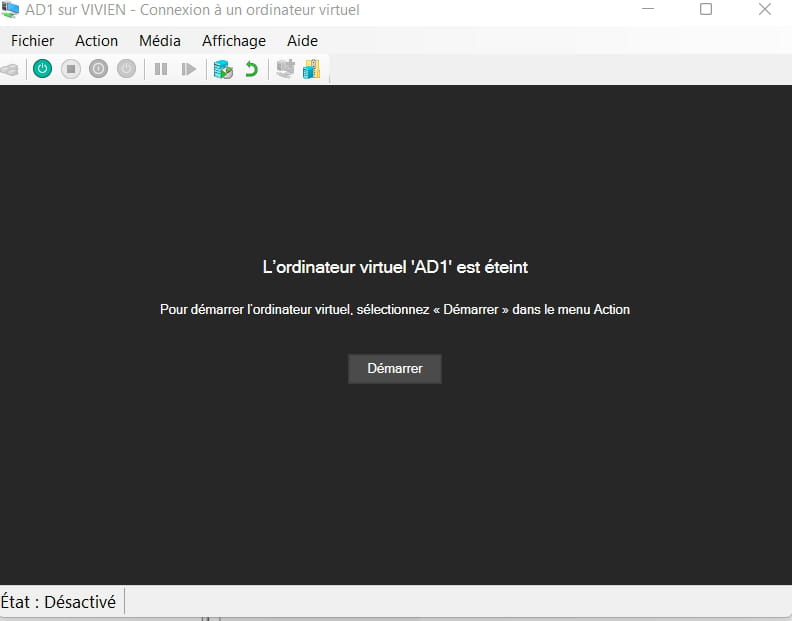Click the 'État : Désactivé' status text
This screenshot has height=621, width=792.
click(58, 602)
